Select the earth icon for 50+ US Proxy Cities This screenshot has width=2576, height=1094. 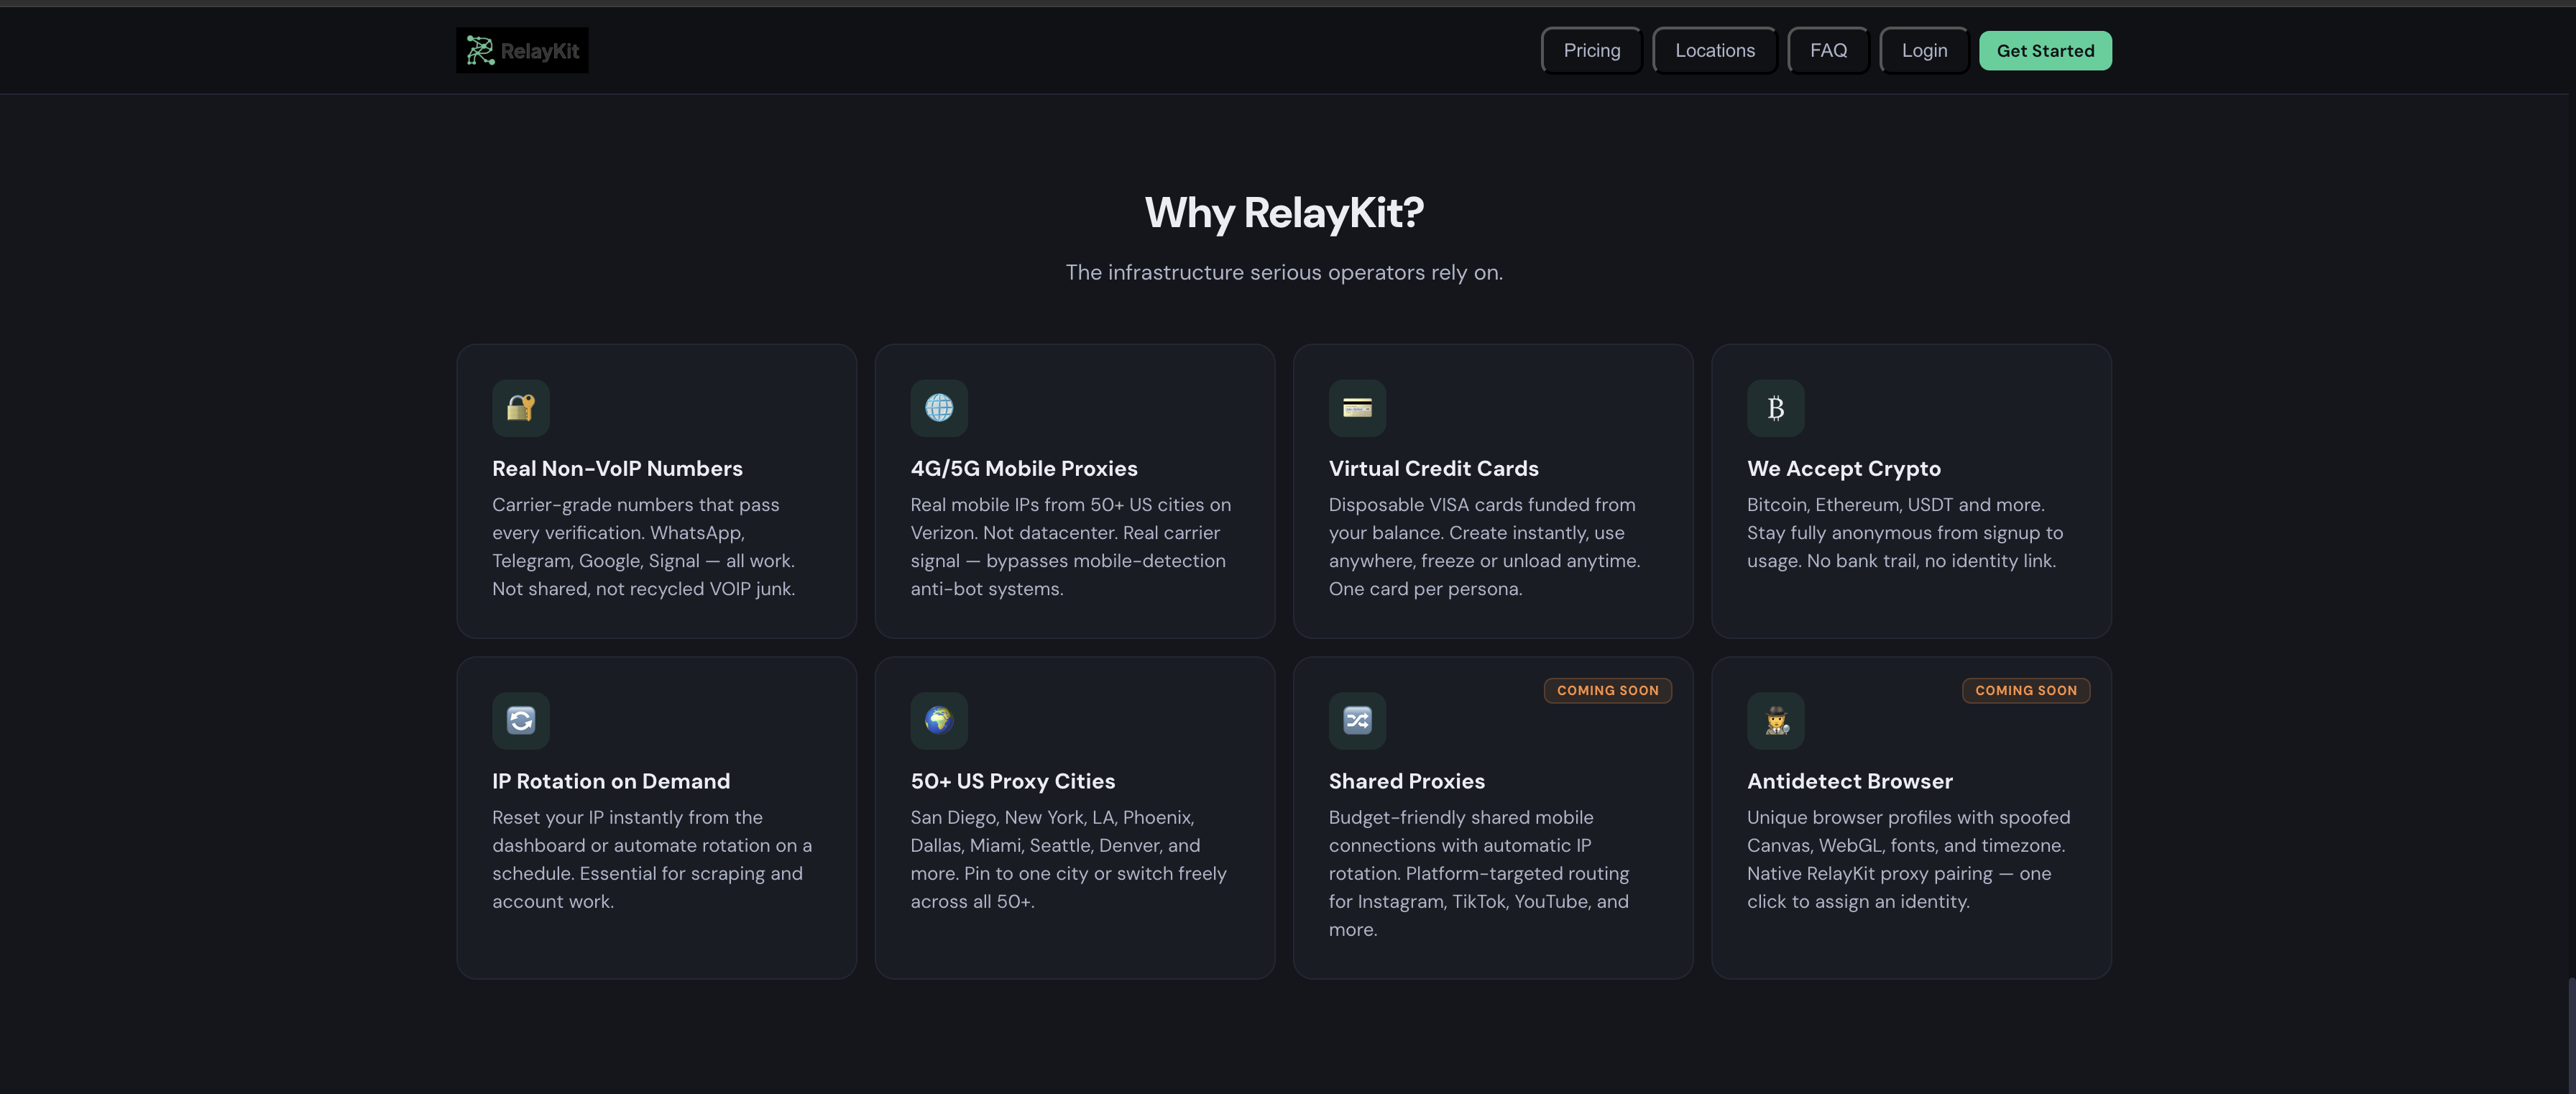[x=938, y=720]
